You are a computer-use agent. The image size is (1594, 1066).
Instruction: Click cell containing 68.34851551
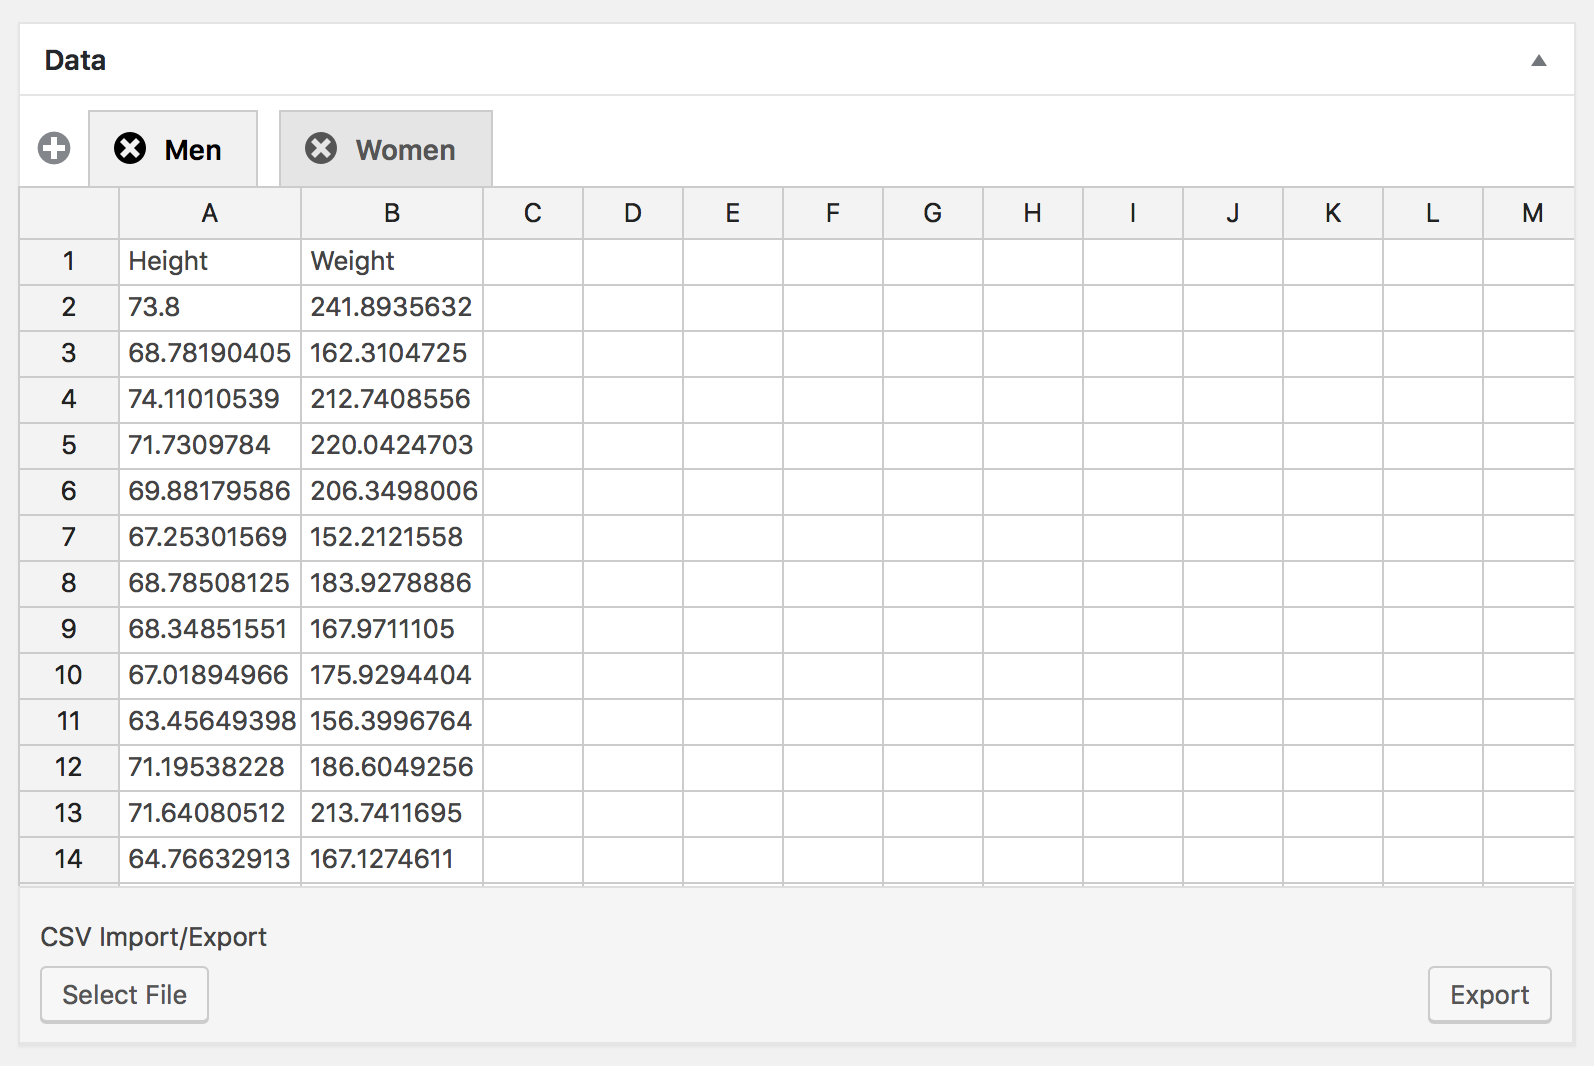pyautogui.click(x=210, y=630)
